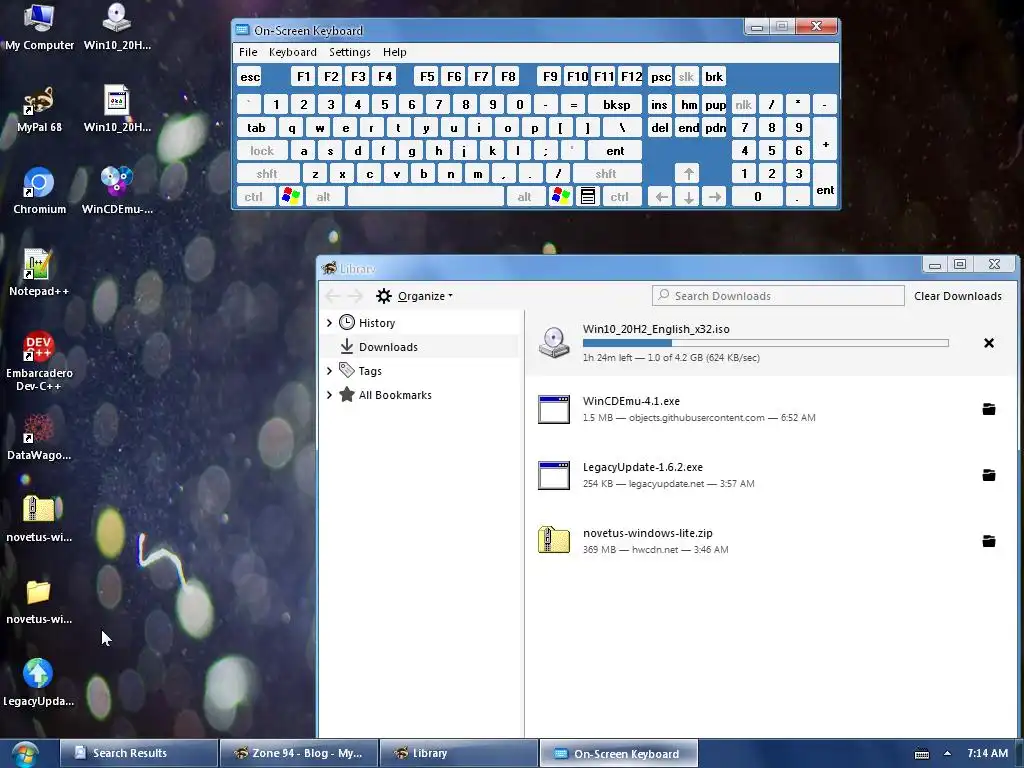The width and height of the screenshot is (1024, 768).
Task: Select Downloads in Library sidebar
Action: click(421, 347)
